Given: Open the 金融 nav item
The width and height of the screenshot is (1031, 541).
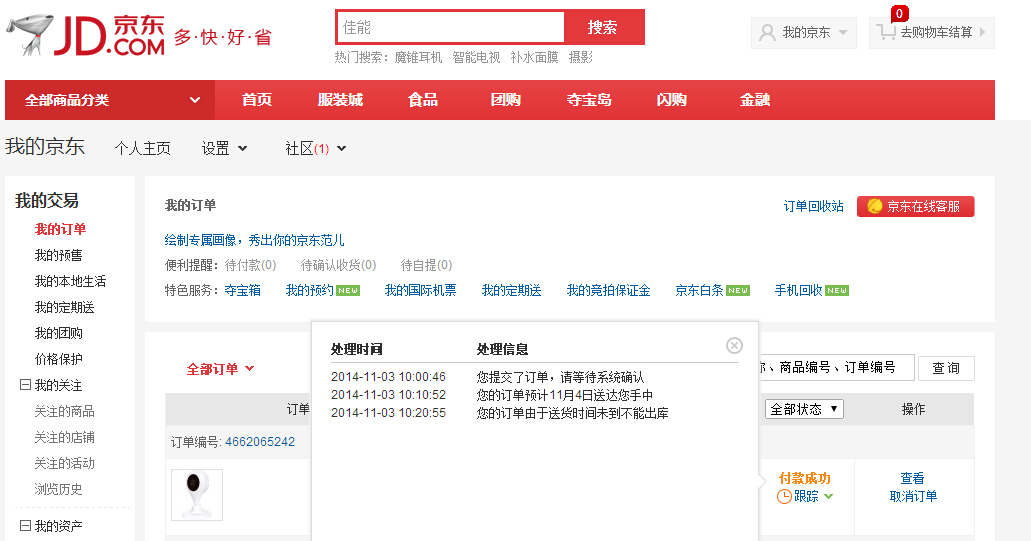Looking at the screenshot, I should point(755,100).
